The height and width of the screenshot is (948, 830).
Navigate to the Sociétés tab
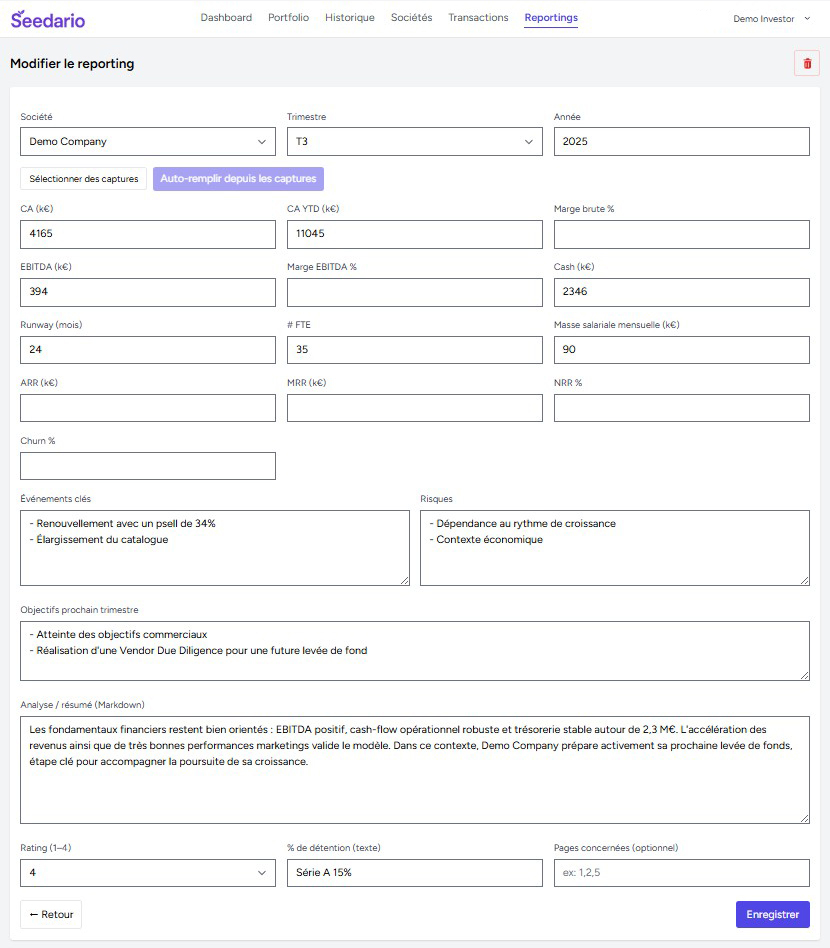pos(411,18)
